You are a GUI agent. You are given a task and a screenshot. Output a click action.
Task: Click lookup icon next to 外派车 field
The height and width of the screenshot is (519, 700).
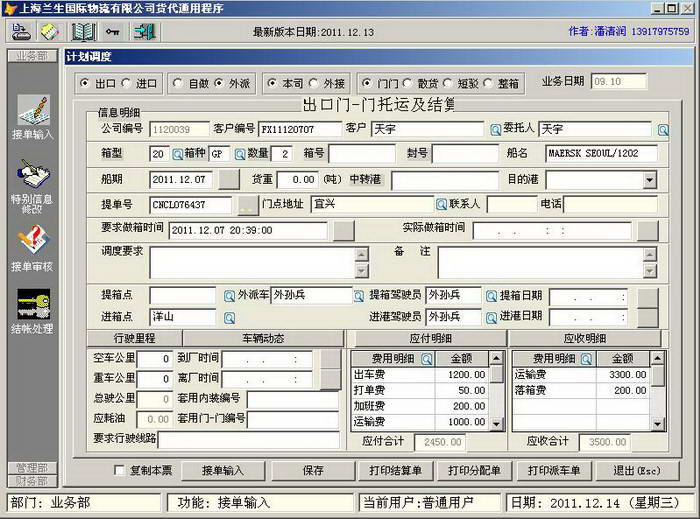click(x=358, y=296)
